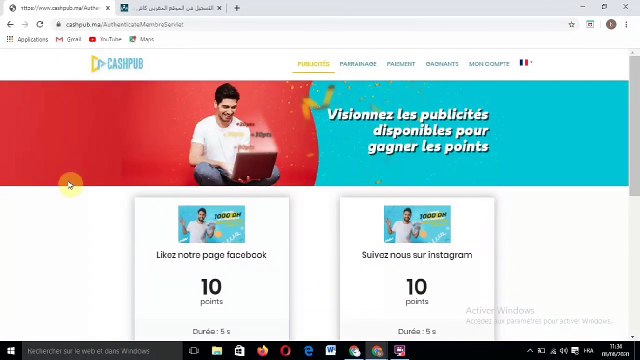Close the Arabic-titled second tab

coord(219,8)
